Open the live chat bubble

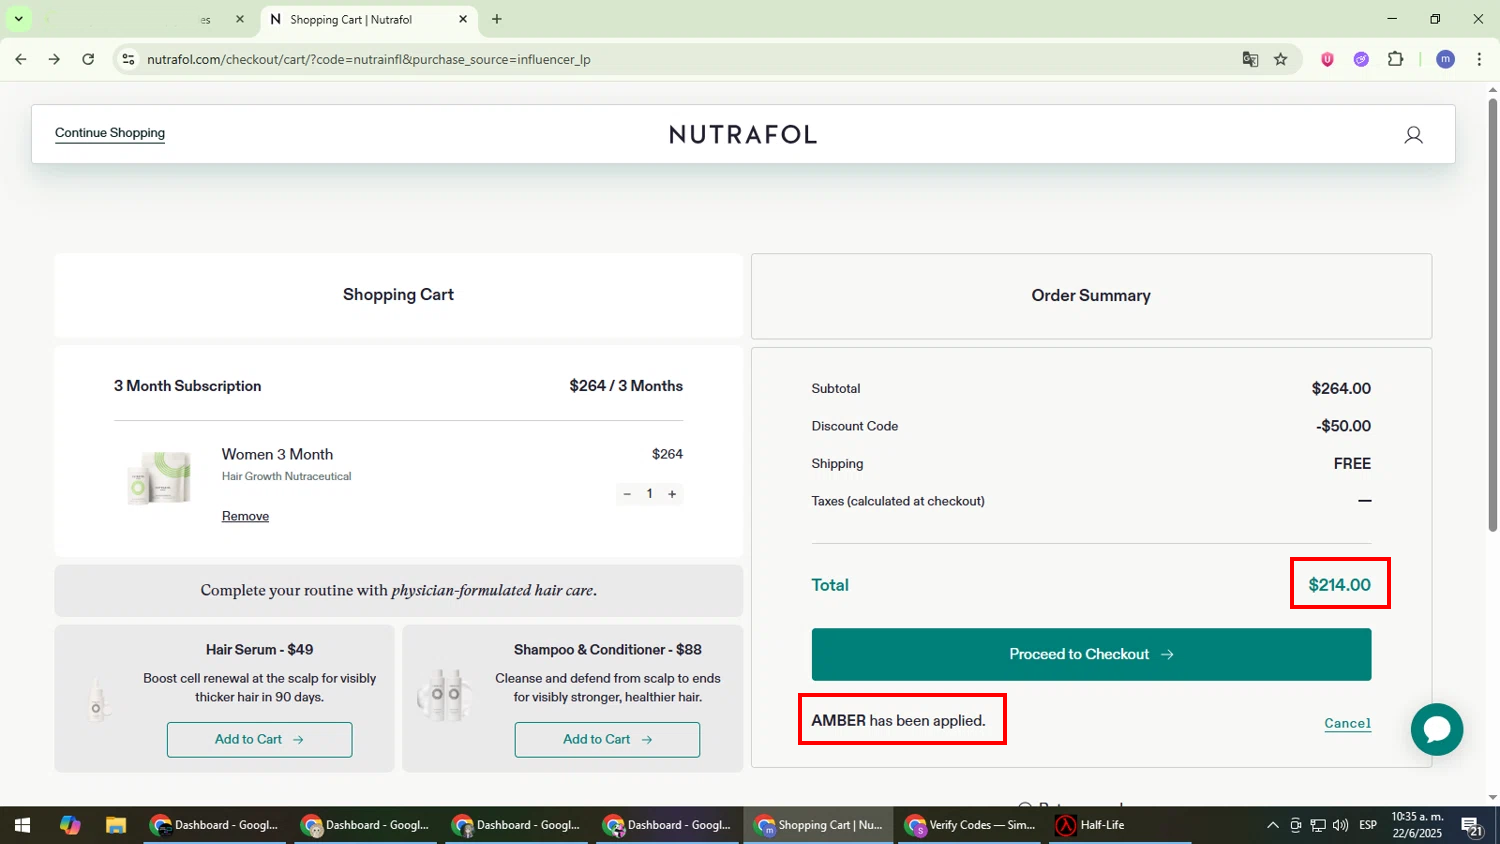tap(1437, 729)
